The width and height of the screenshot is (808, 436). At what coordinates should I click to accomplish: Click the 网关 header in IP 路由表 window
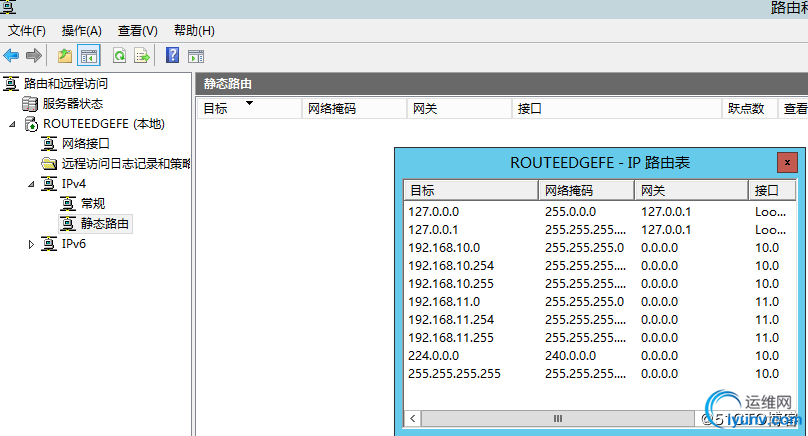point(692,190)
